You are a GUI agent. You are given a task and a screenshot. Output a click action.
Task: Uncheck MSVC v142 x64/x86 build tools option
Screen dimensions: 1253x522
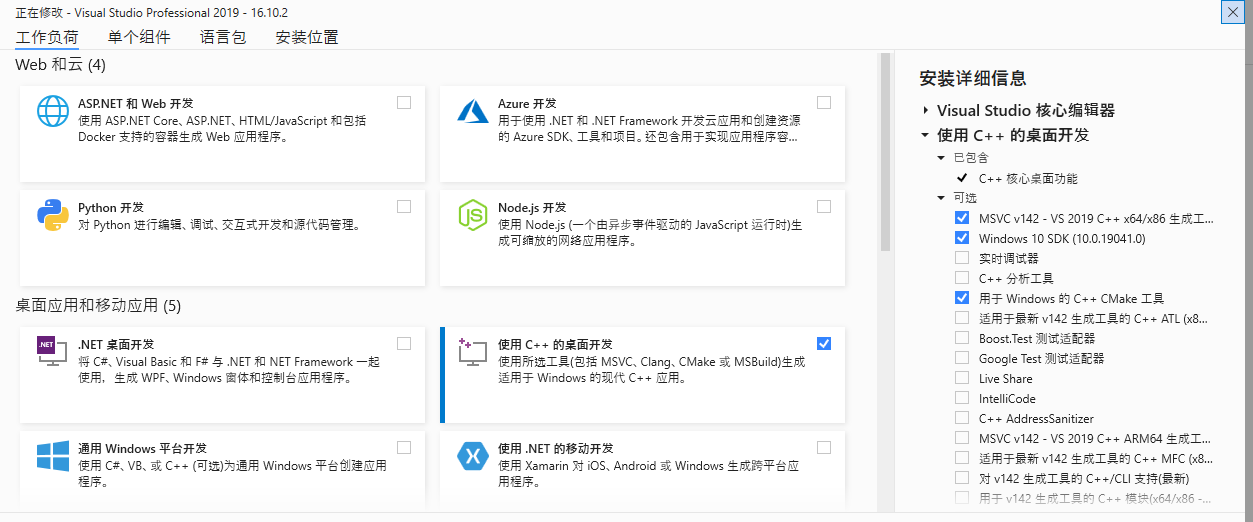click(962, 218)
